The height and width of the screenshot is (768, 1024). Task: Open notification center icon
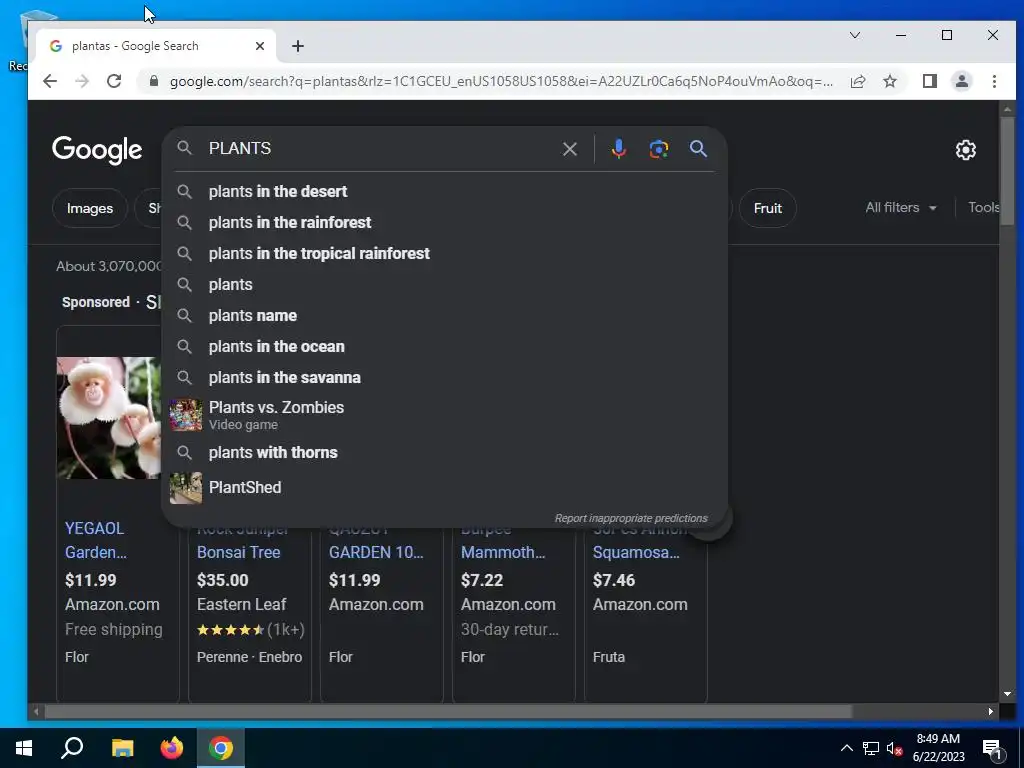991,748
